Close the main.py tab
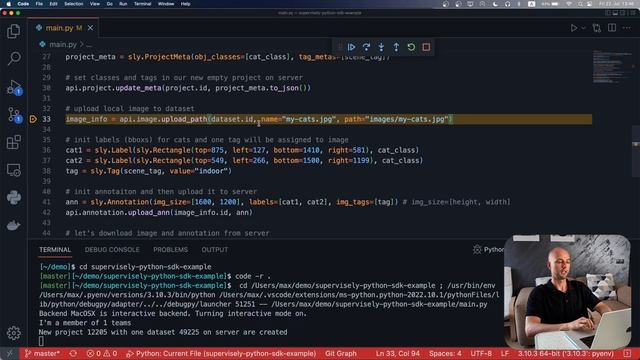Viewport: 640px width, 360px height. pos(90,28)
